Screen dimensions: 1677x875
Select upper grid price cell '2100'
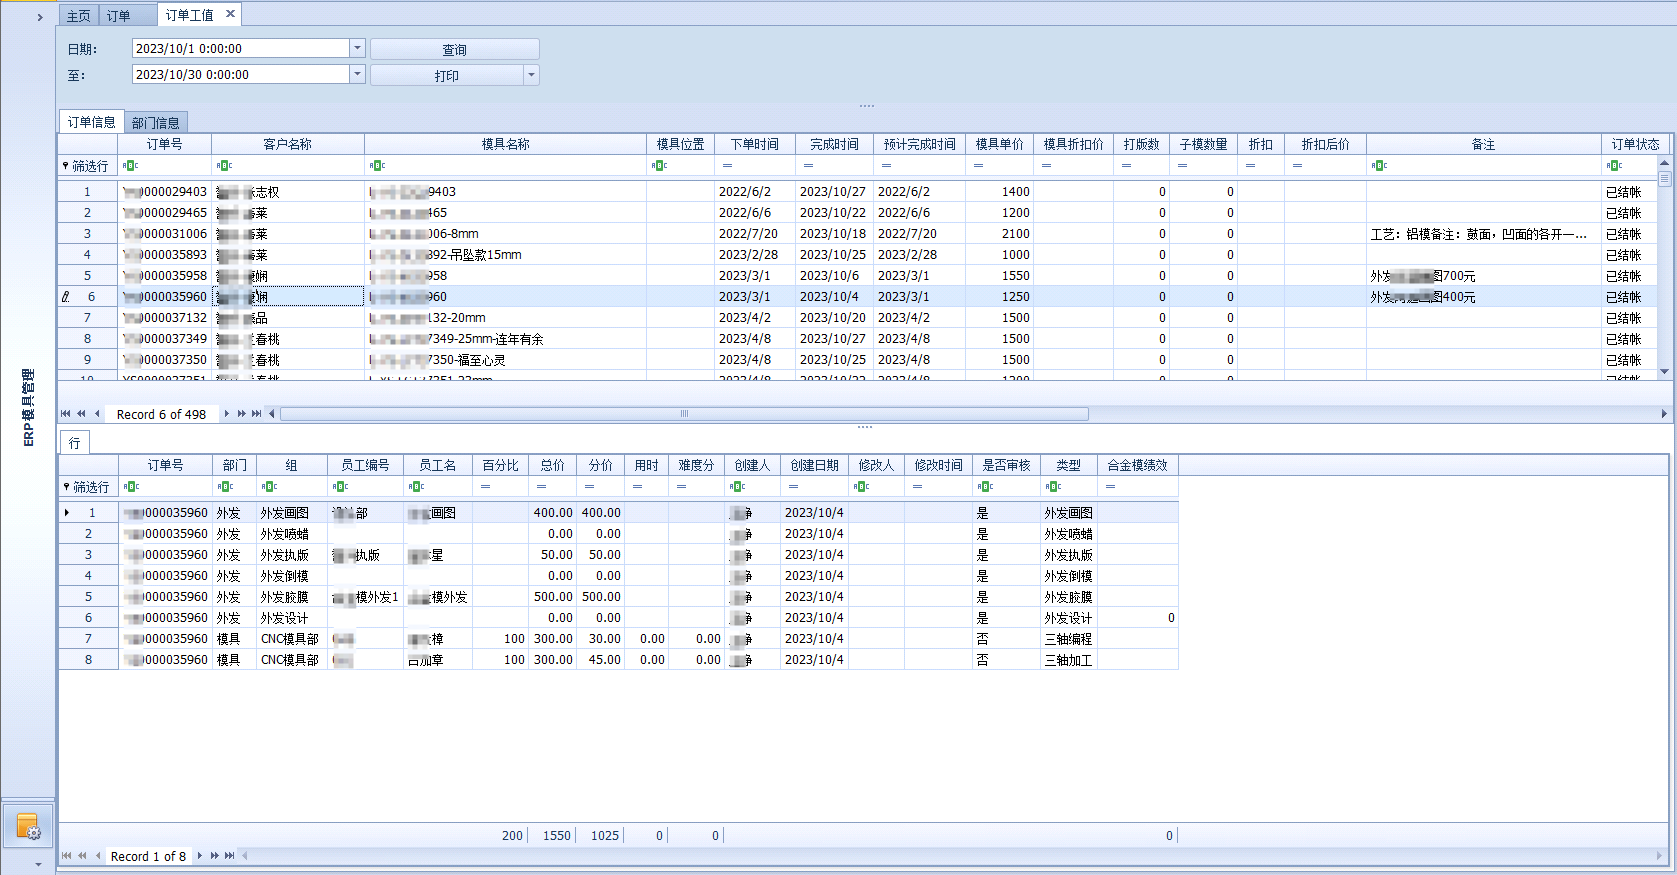point(1000,234)
